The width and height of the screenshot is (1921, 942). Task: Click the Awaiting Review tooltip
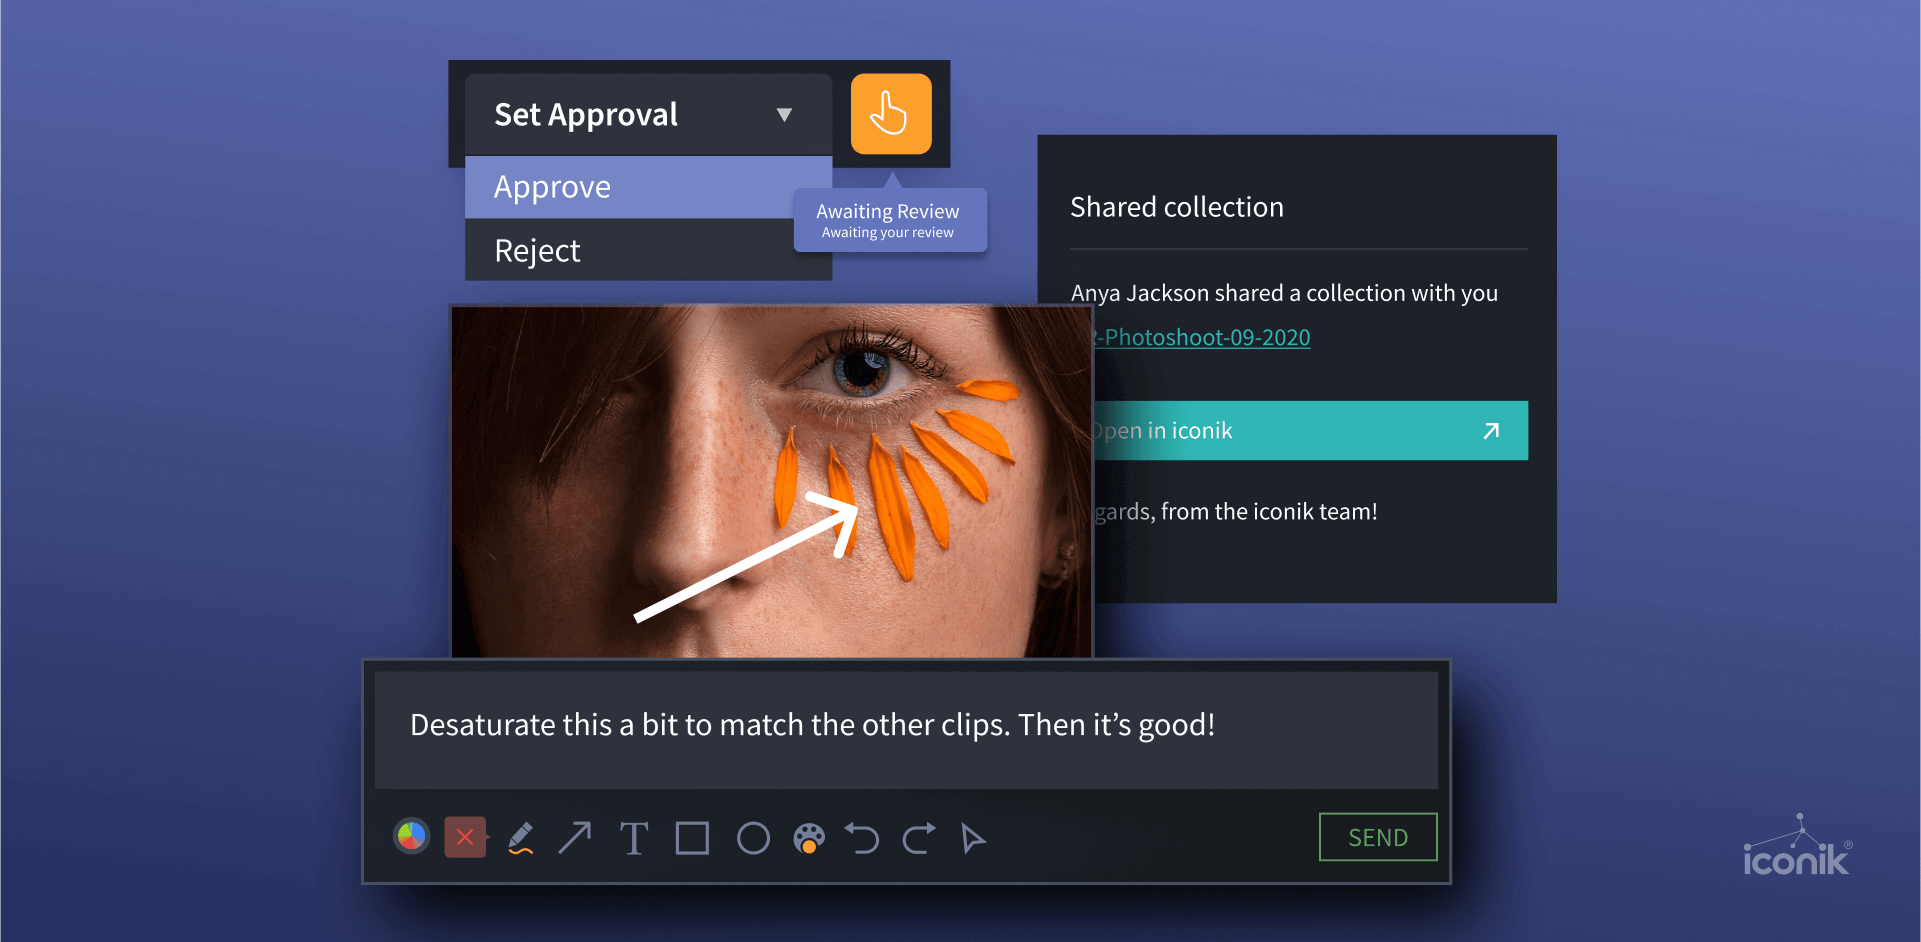(890, 220)
